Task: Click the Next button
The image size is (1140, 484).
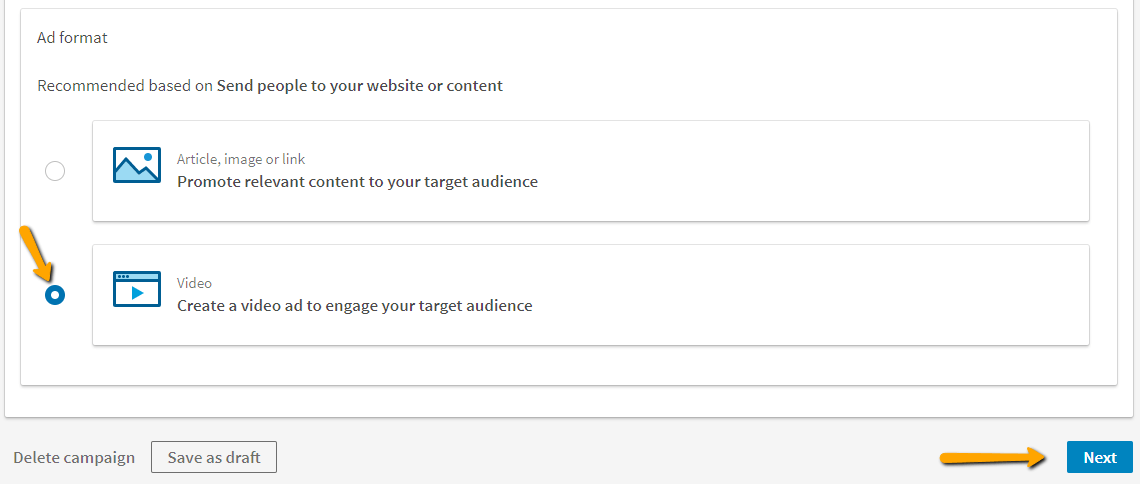Action: click(x=1099, y=458)
